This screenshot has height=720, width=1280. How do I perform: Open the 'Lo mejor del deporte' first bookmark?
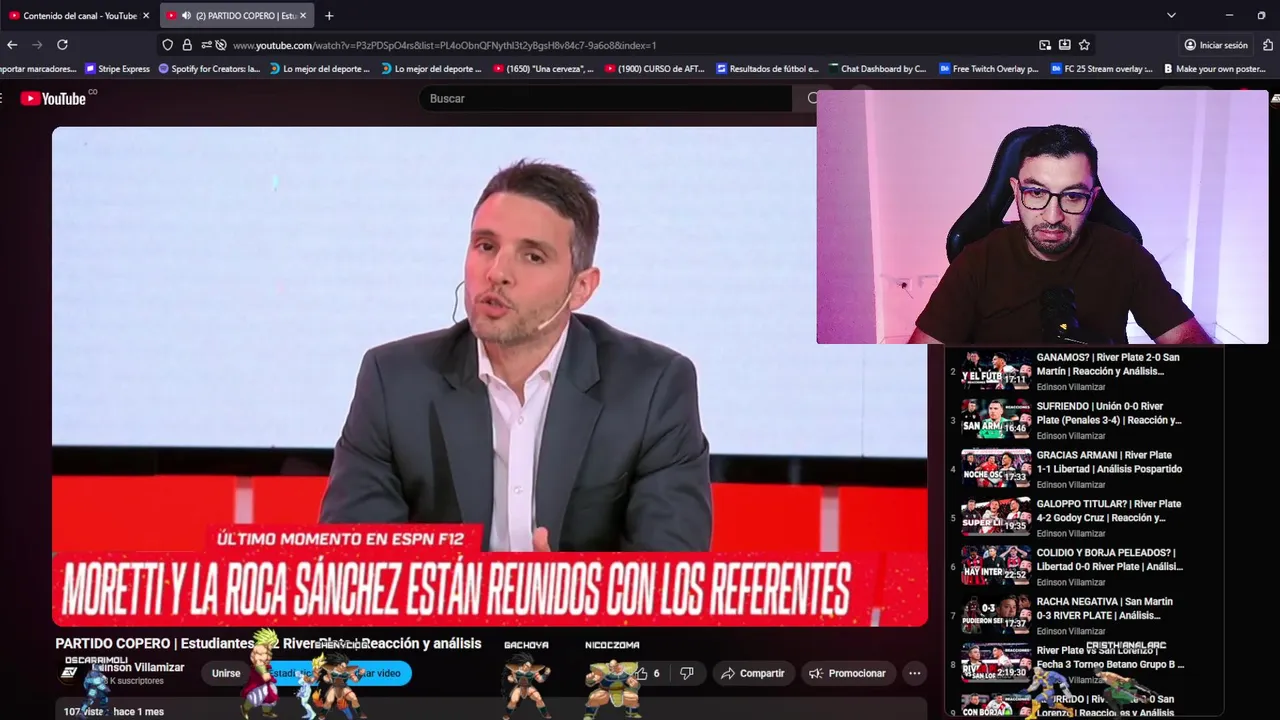coord(320,69)
